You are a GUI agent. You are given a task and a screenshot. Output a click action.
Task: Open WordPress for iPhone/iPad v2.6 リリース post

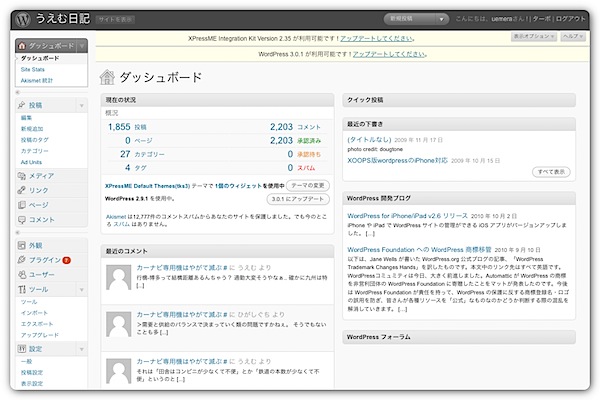pyautogui.click(x=407, y=216)
